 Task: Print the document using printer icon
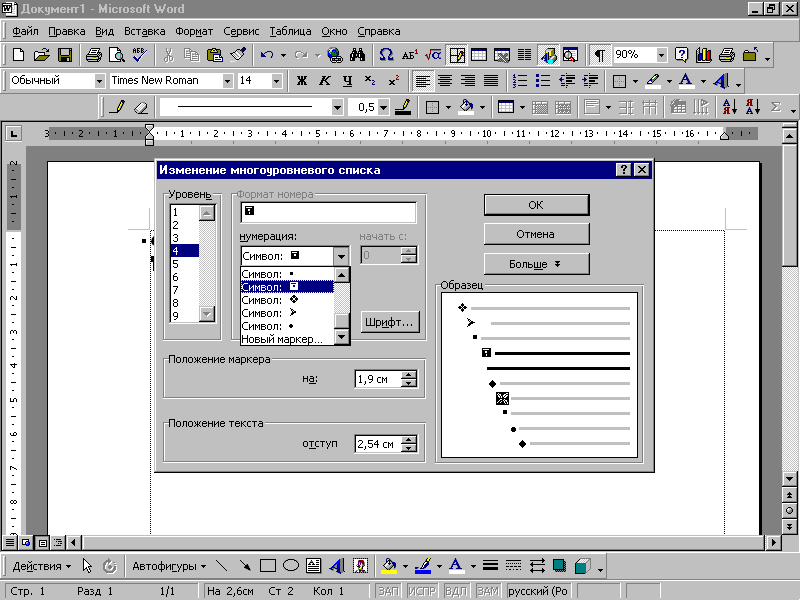tap(93, 55)
